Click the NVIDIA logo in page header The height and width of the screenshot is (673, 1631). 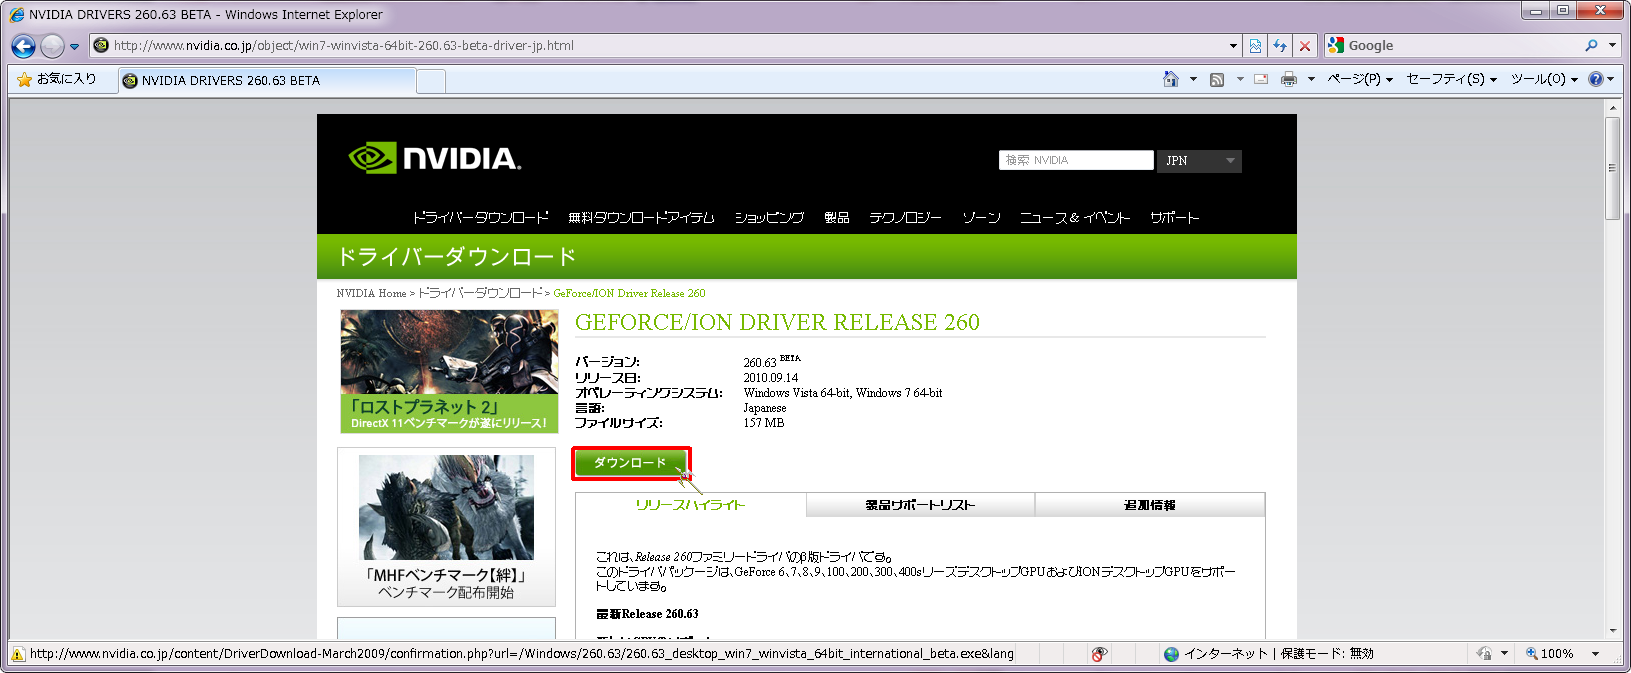point(435,158)
